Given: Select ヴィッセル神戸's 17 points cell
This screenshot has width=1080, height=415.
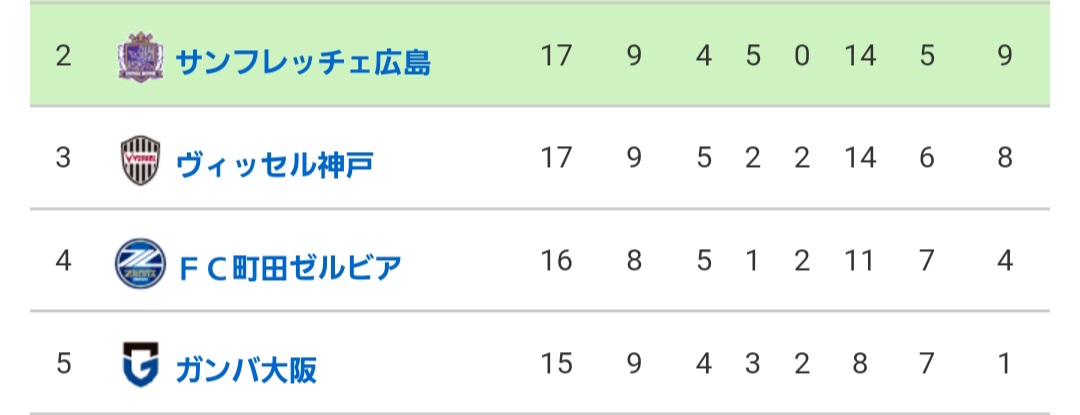Looking at the screenshot, I should pyautogui.click(x=556, y=158).
